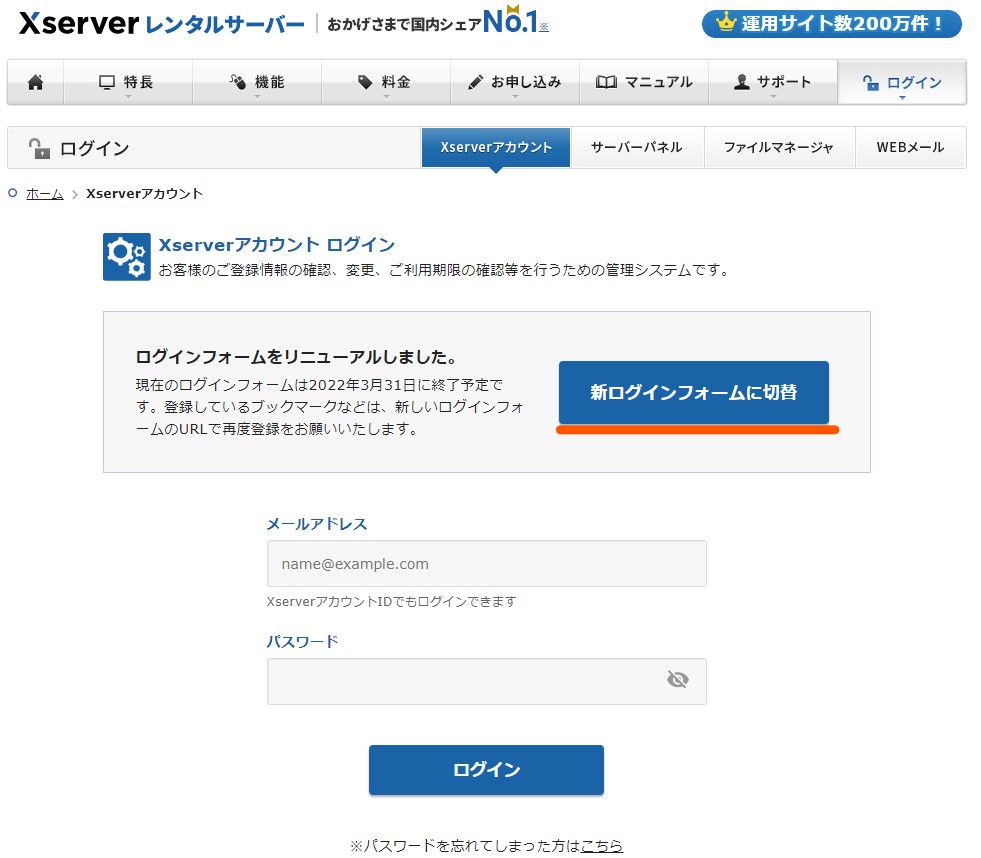Switch to the ファイルマネージャ tab

779,148
